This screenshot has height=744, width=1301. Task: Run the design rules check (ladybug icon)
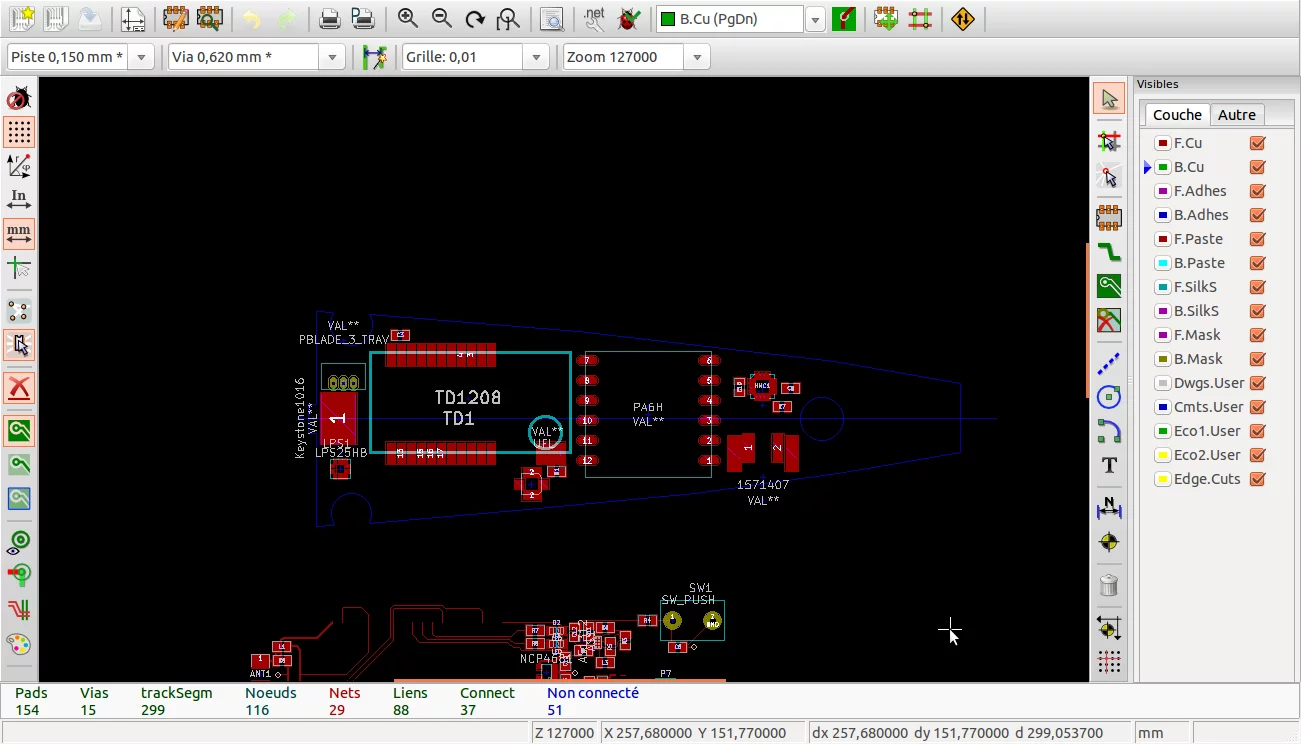click(628, 19)
